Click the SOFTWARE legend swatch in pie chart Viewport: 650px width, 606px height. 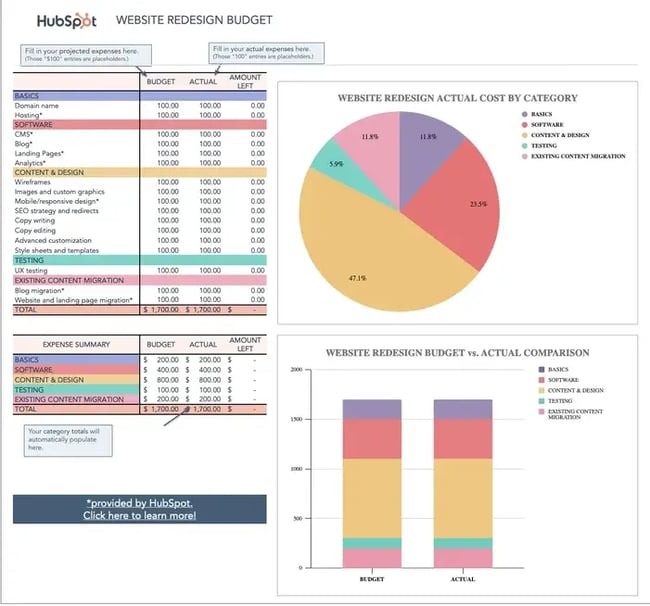(x=523, y=125)
